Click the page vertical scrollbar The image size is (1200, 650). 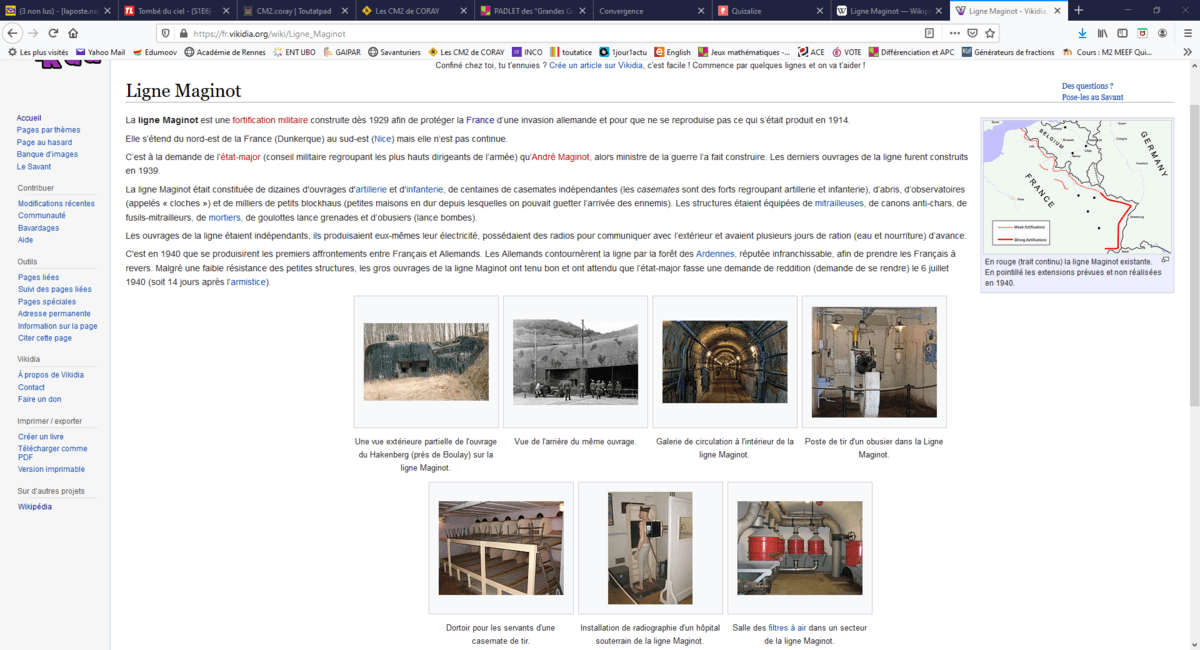click(1194, 255)
